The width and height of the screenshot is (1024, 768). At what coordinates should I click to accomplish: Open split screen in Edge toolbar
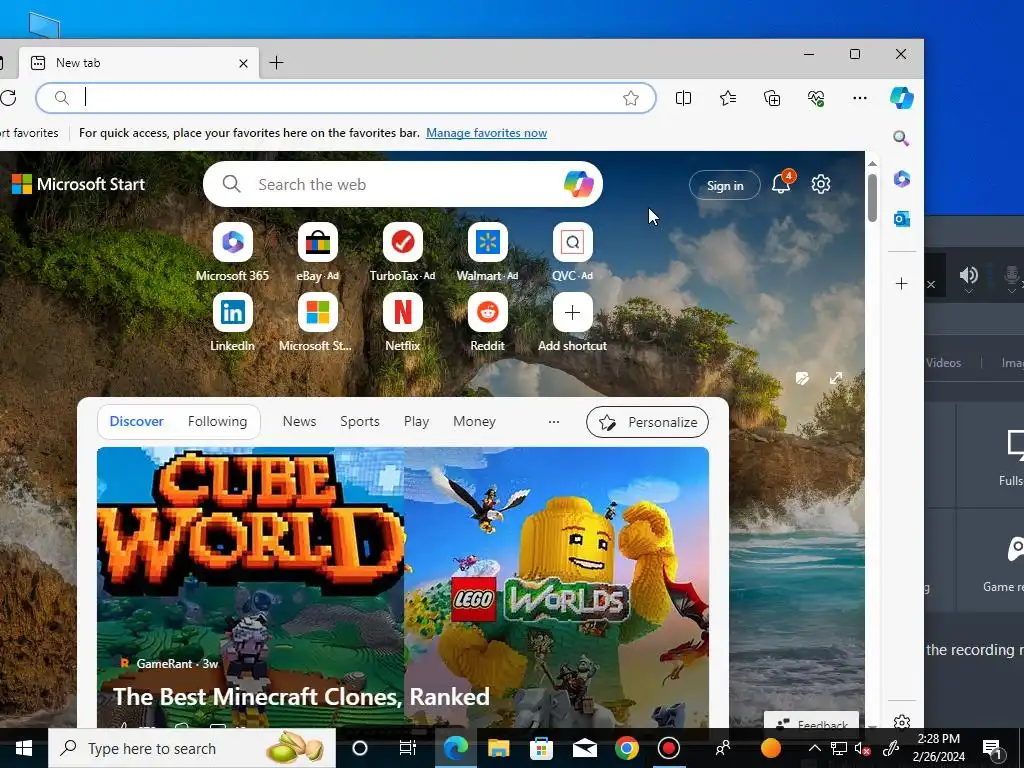pyautogui.click(x=683, y=98)
